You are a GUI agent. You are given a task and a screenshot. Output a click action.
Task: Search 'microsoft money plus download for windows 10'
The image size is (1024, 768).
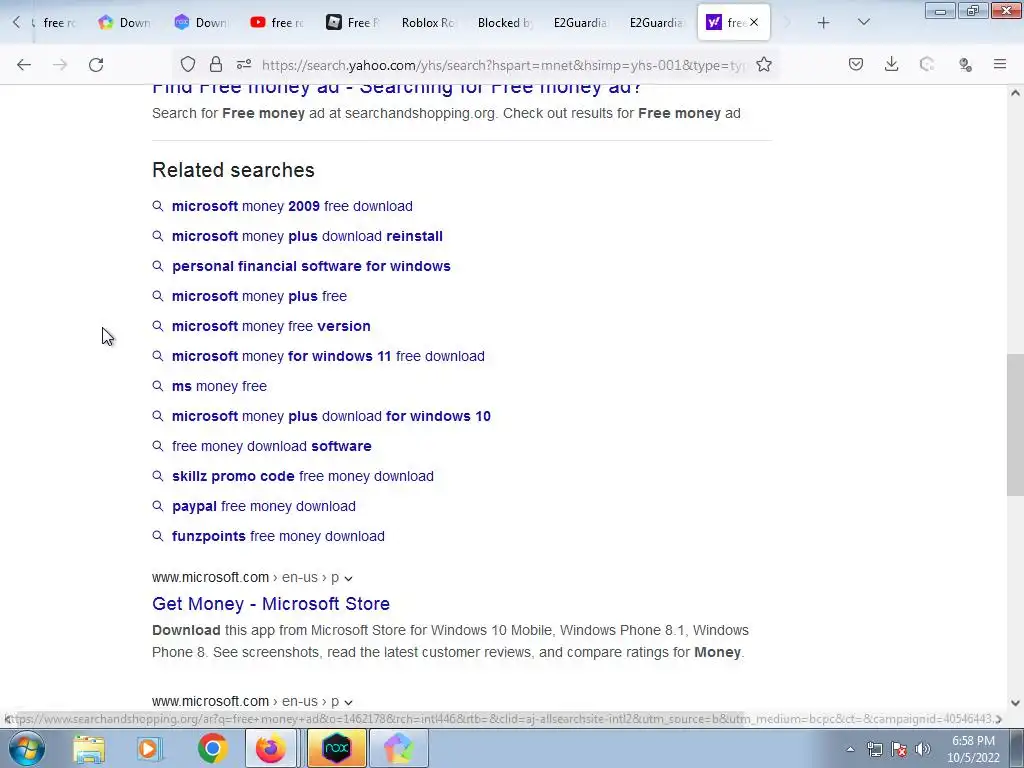[x=331, y=417]
